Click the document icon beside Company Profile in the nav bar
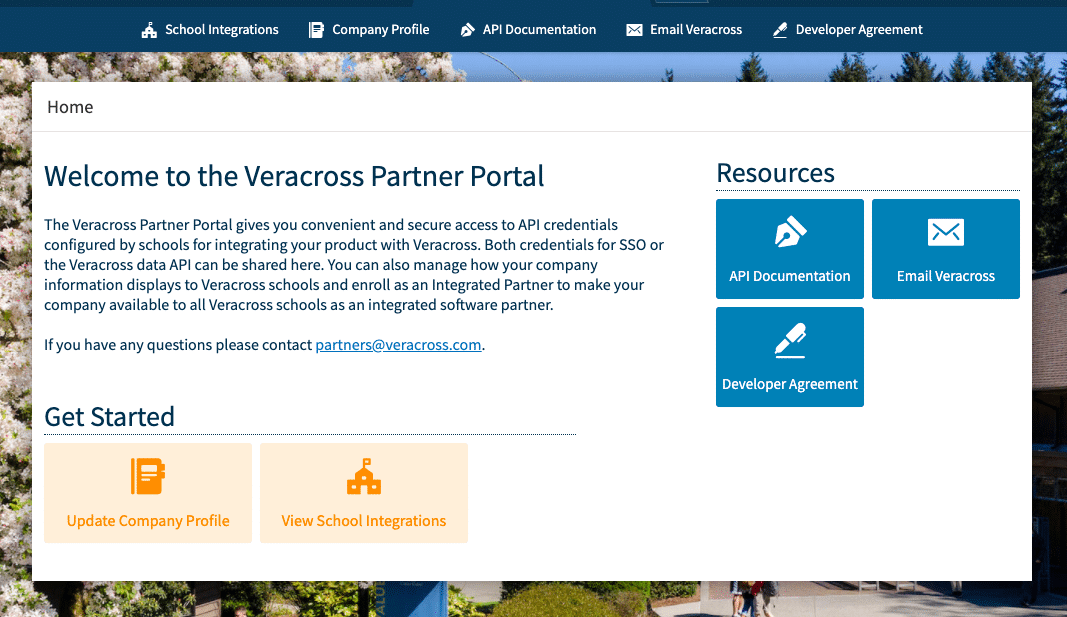Image resolution: width=1067 pixels, height=617 pixels. (316, 30)
